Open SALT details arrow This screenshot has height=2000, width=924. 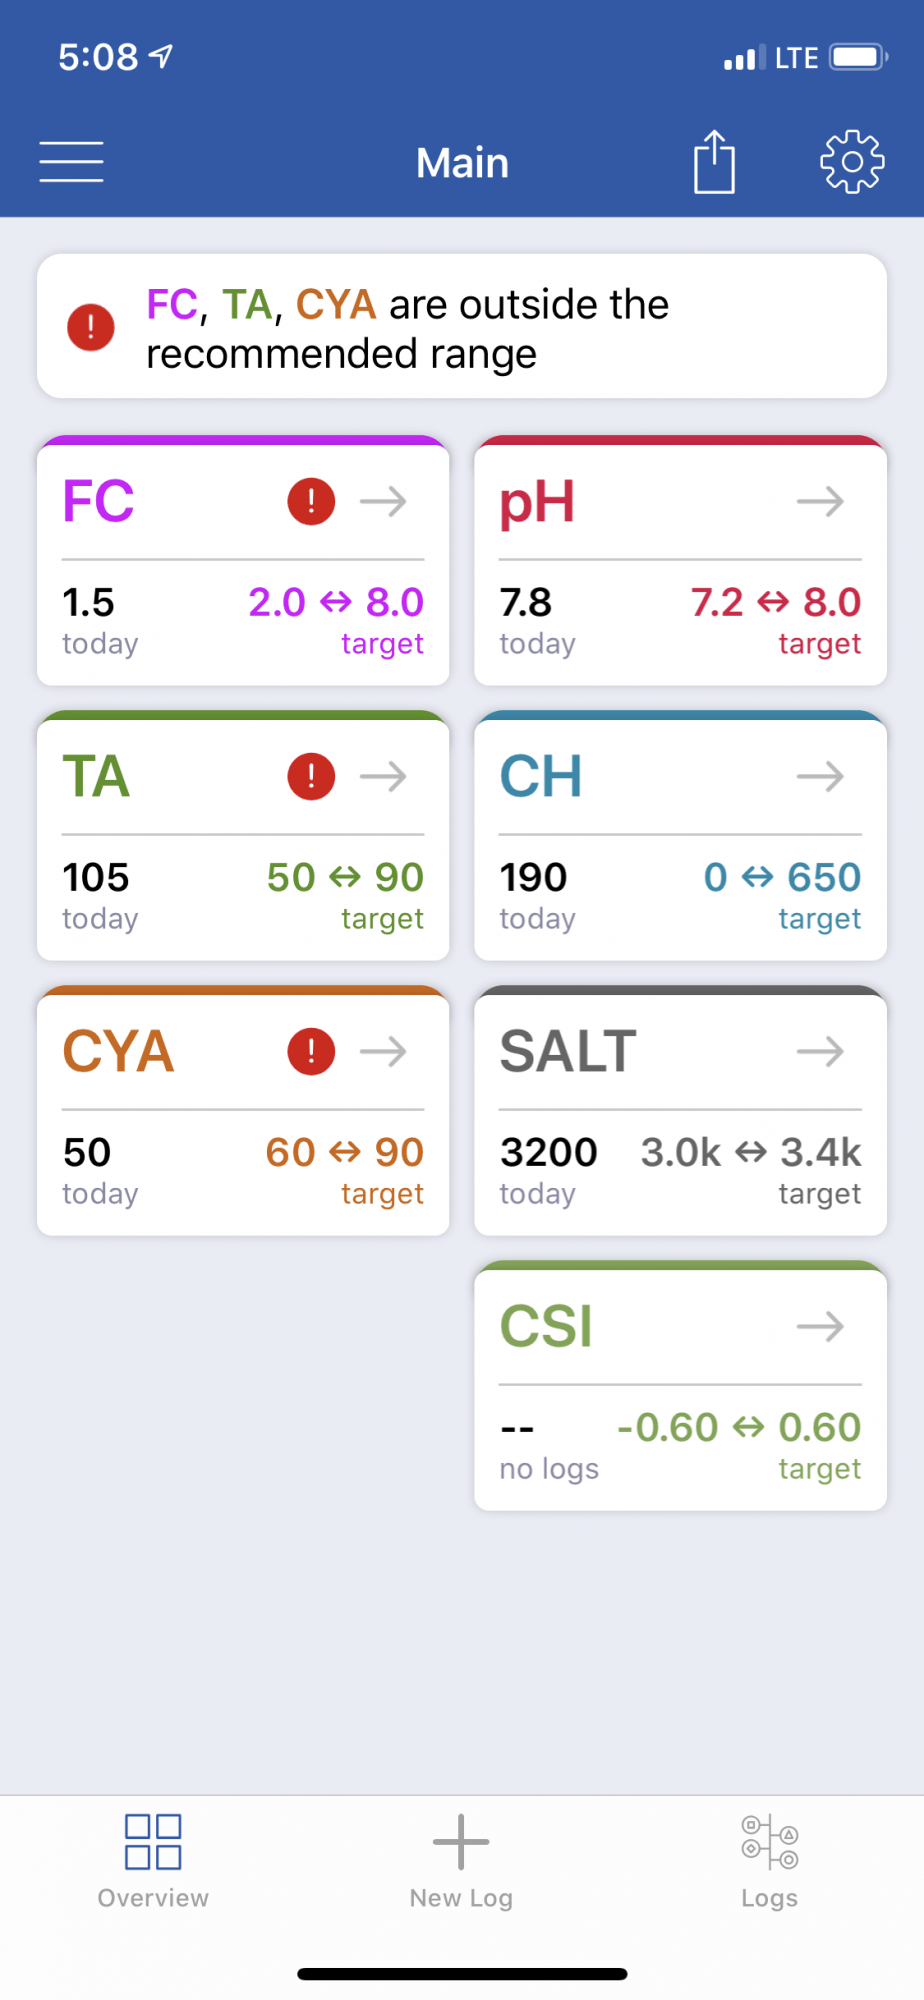tap(821, 1051)
